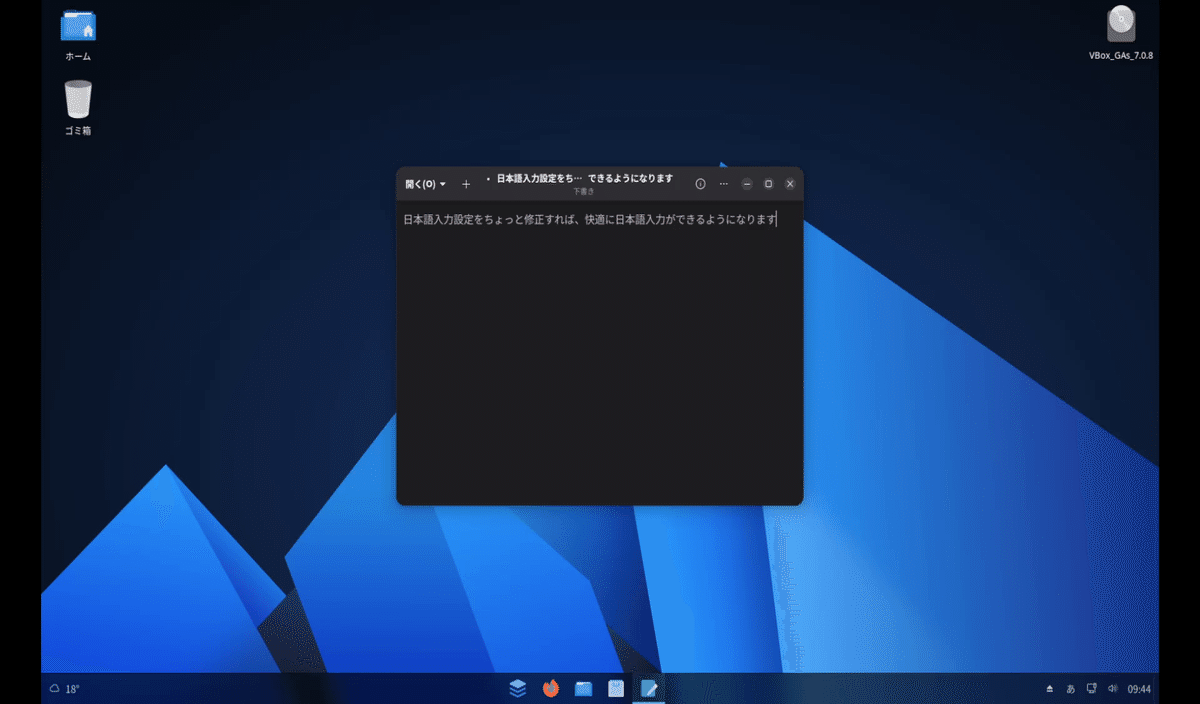
Task: Click the software stack icon in the taskbar
Action: 518,688
